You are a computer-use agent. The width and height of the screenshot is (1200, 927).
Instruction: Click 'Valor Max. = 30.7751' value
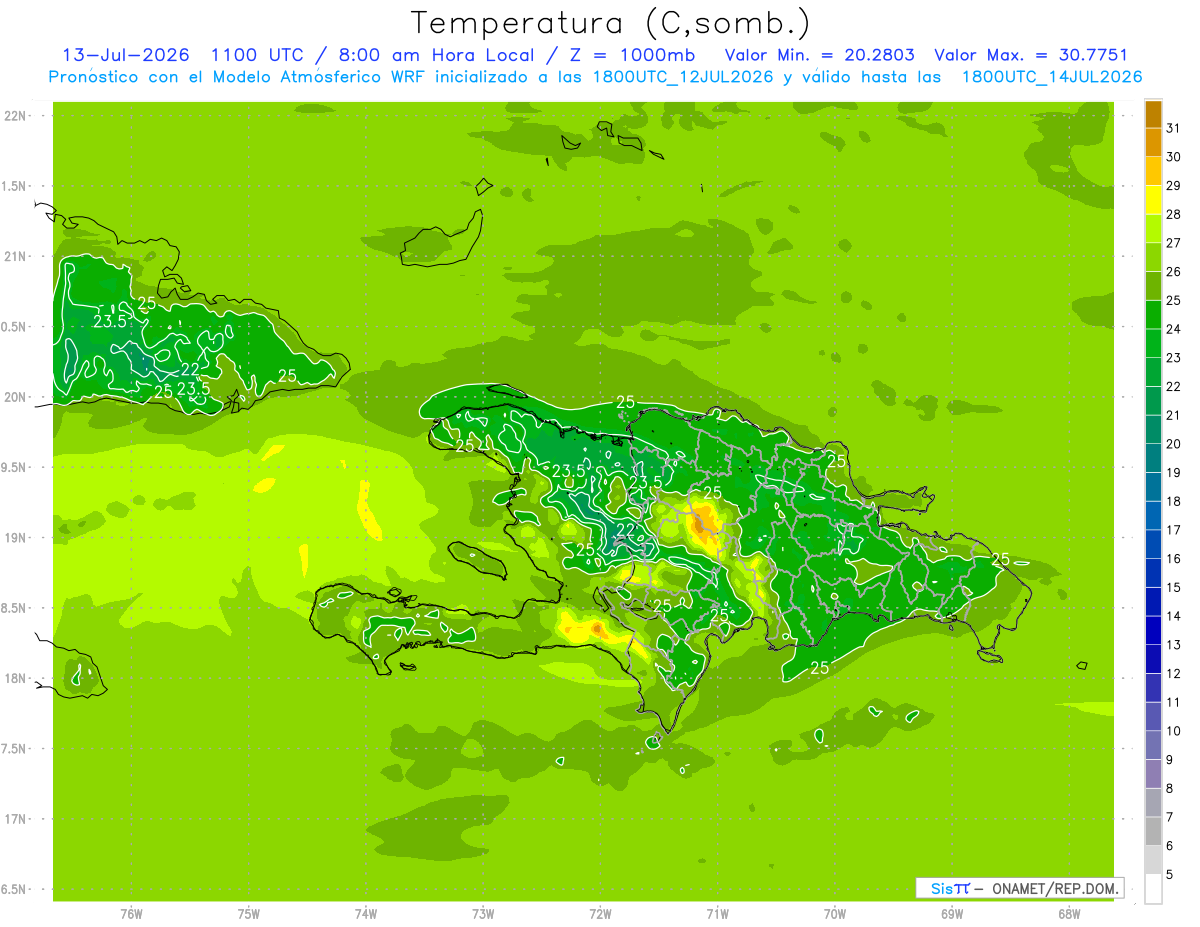[1031, 55]
